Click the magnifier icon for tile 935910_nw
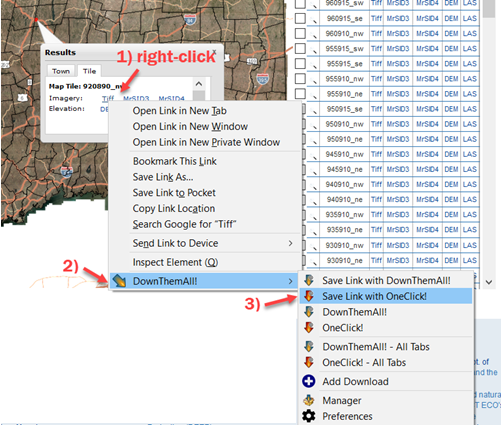This screenshot has width=501, height=425. coord(313,216)
